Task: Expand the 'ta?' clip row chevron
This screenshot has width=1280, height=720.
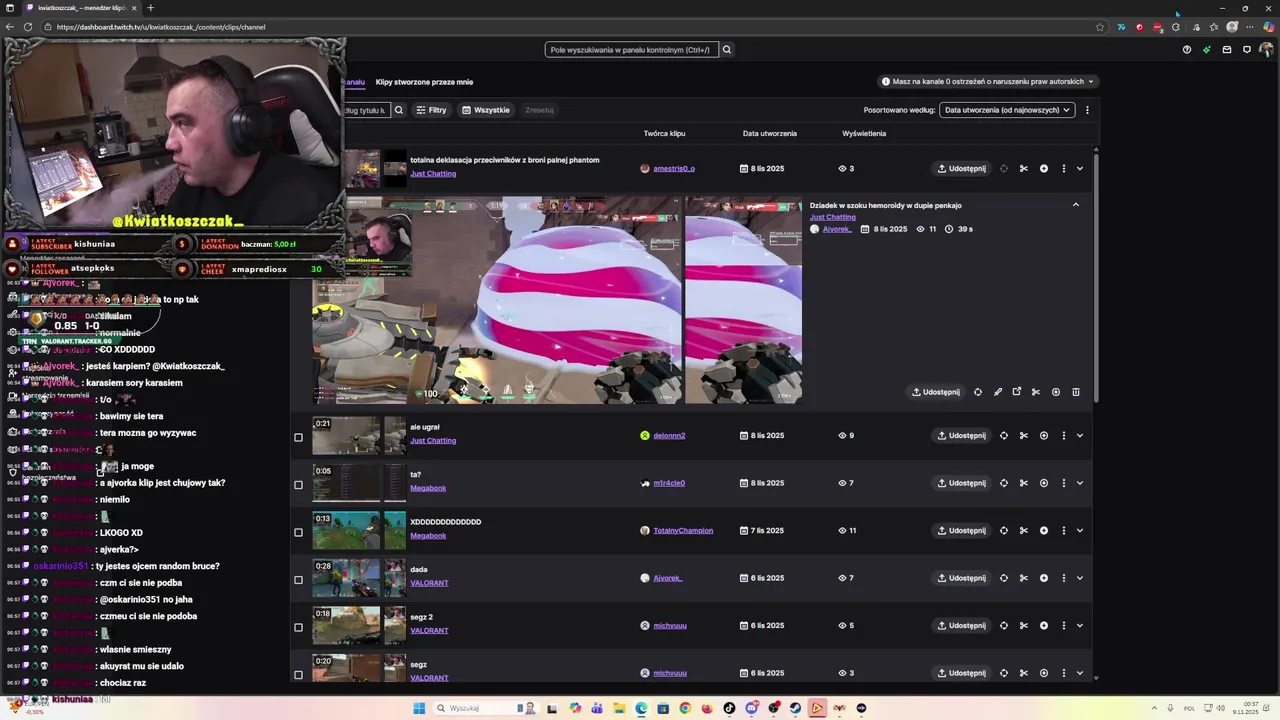Action: pyautogui.click(x=1080, y=483)
